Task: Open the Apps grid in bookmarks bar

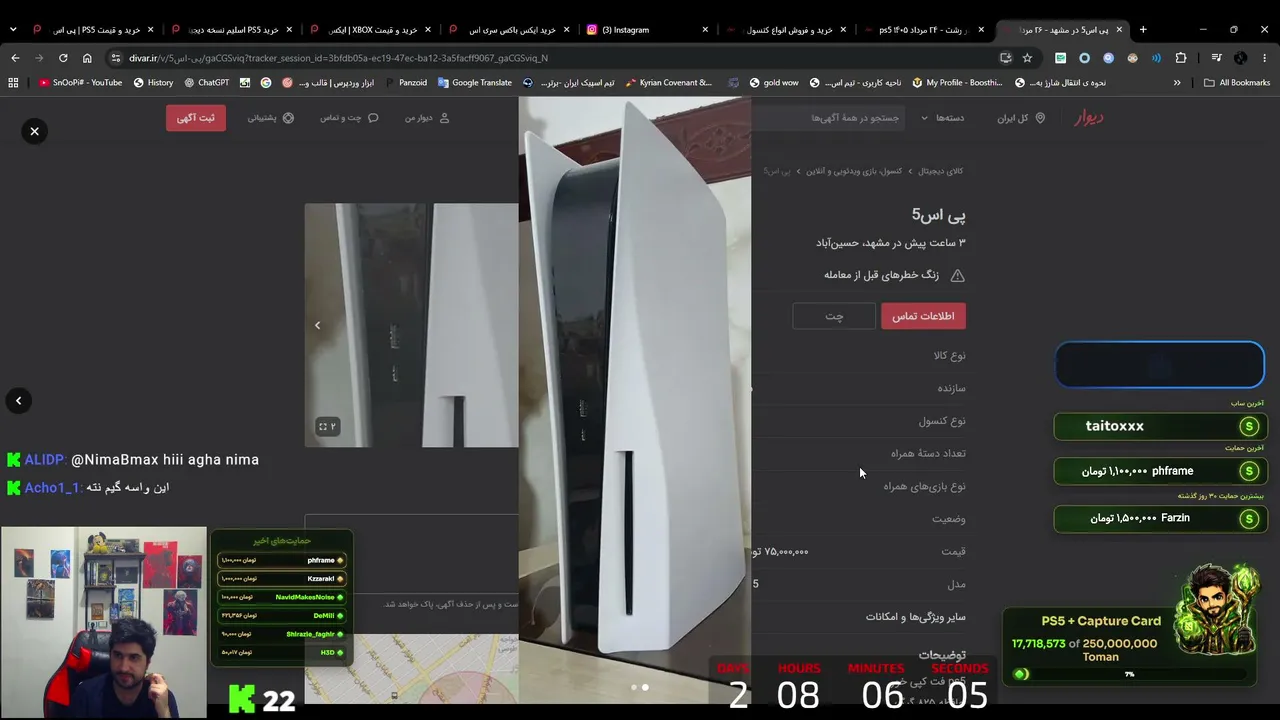Action: 13,83
